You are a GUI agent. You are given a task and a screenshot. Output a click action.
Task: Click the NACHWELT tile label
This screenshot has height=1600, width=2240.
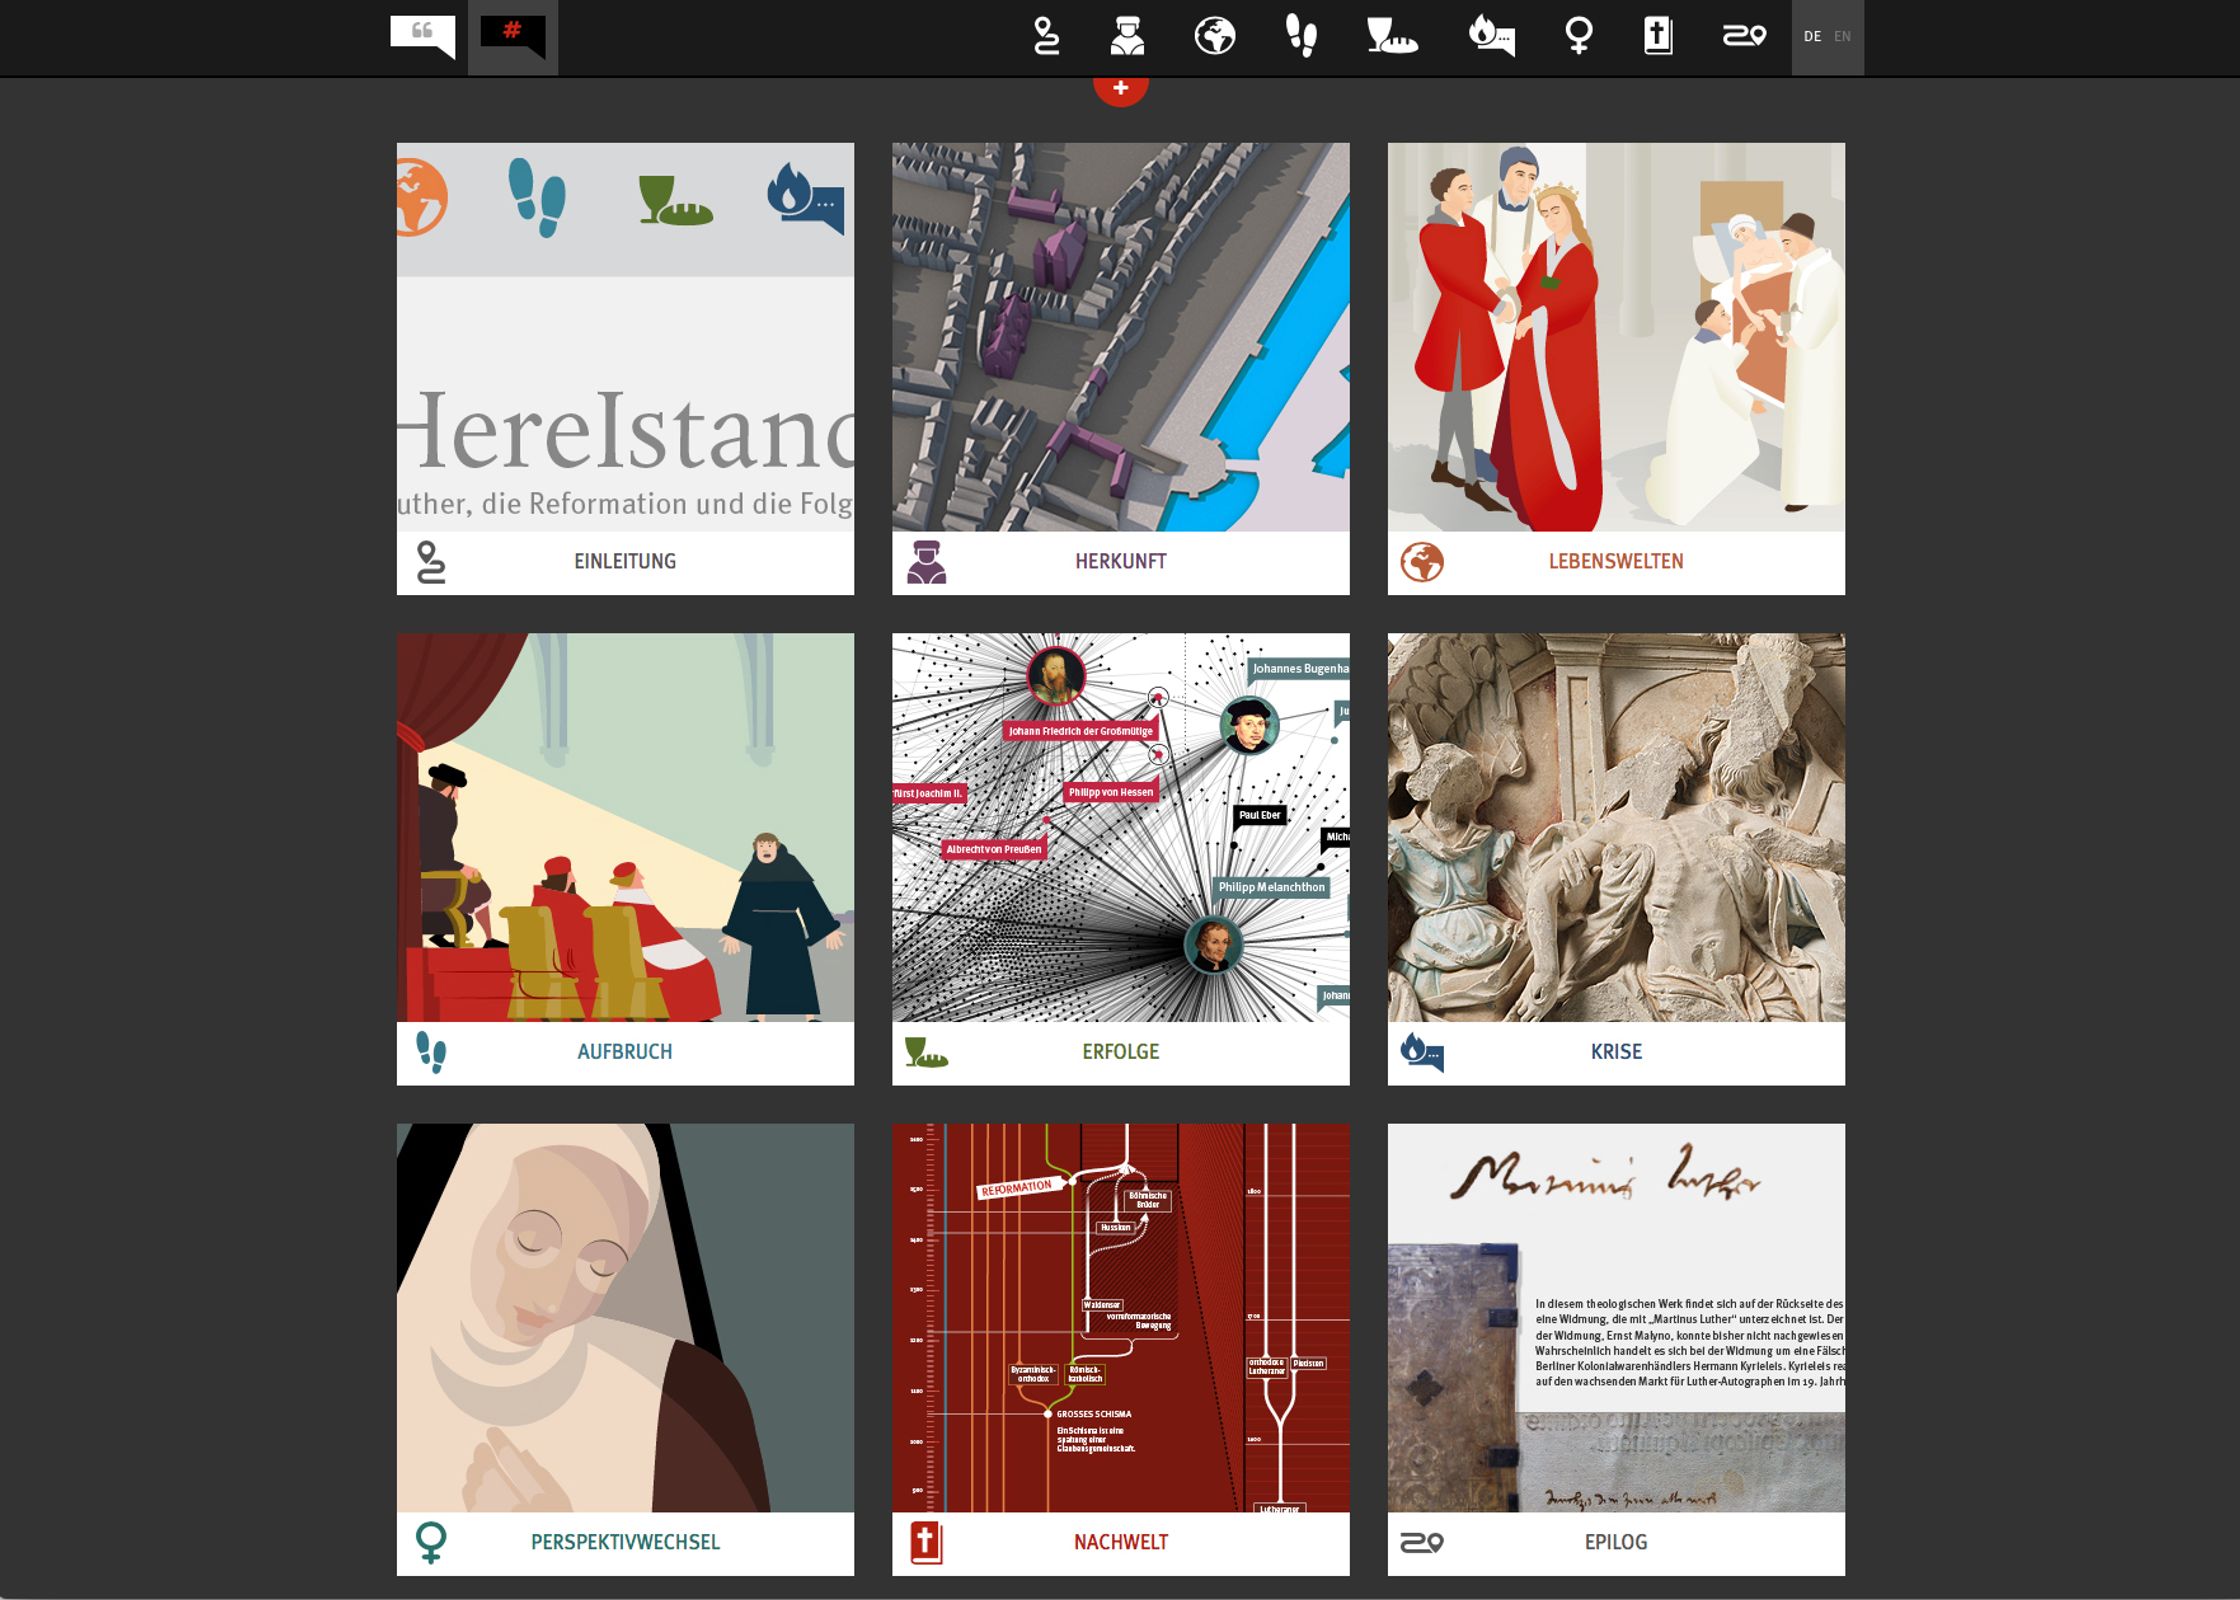click(1120, 1542)
